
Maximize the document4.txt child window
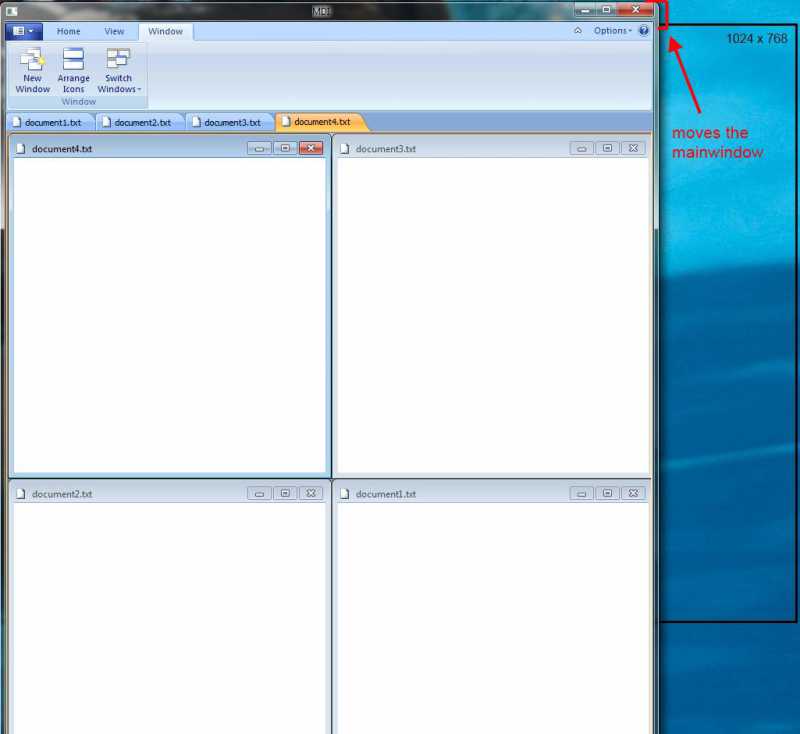pos(285,148)
